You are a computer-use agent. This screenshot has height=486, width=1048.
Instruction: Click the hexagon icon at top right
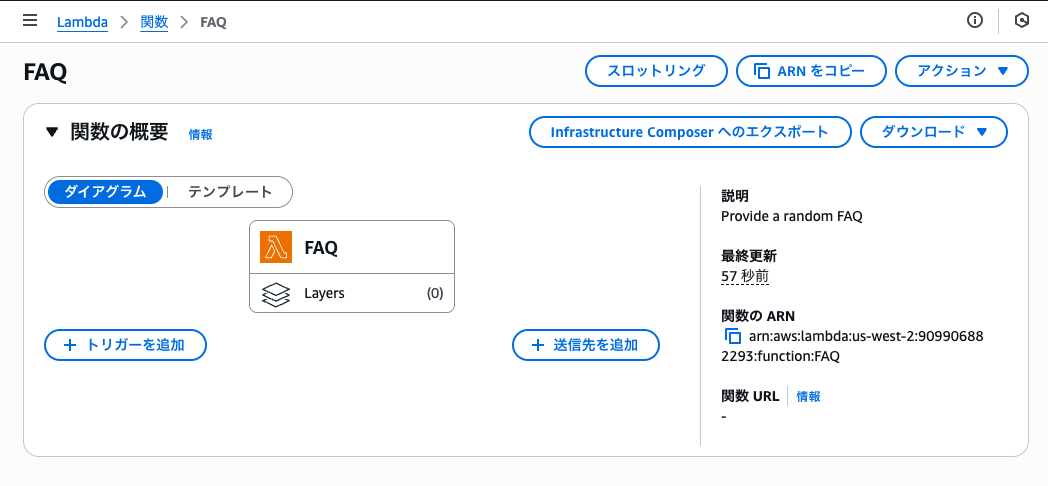(1021, 21)
